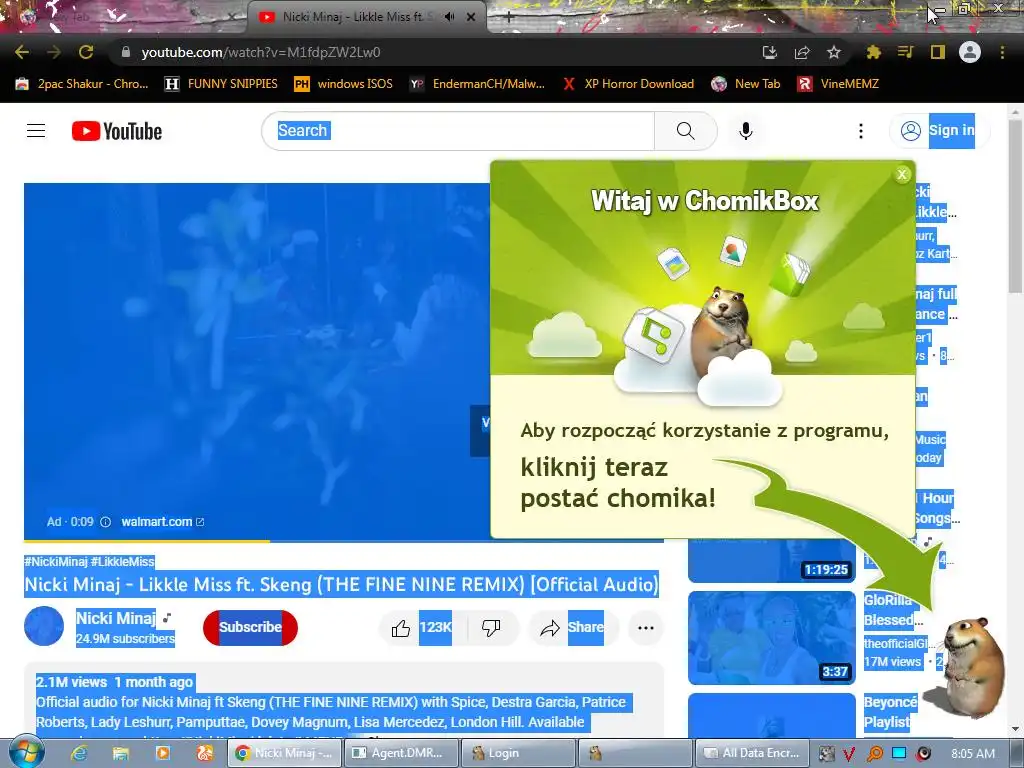This screenshot has height=768, width=1024.
Task: Share this page via address bar icon
Action: pyautogui.click(x=802, y=52)
